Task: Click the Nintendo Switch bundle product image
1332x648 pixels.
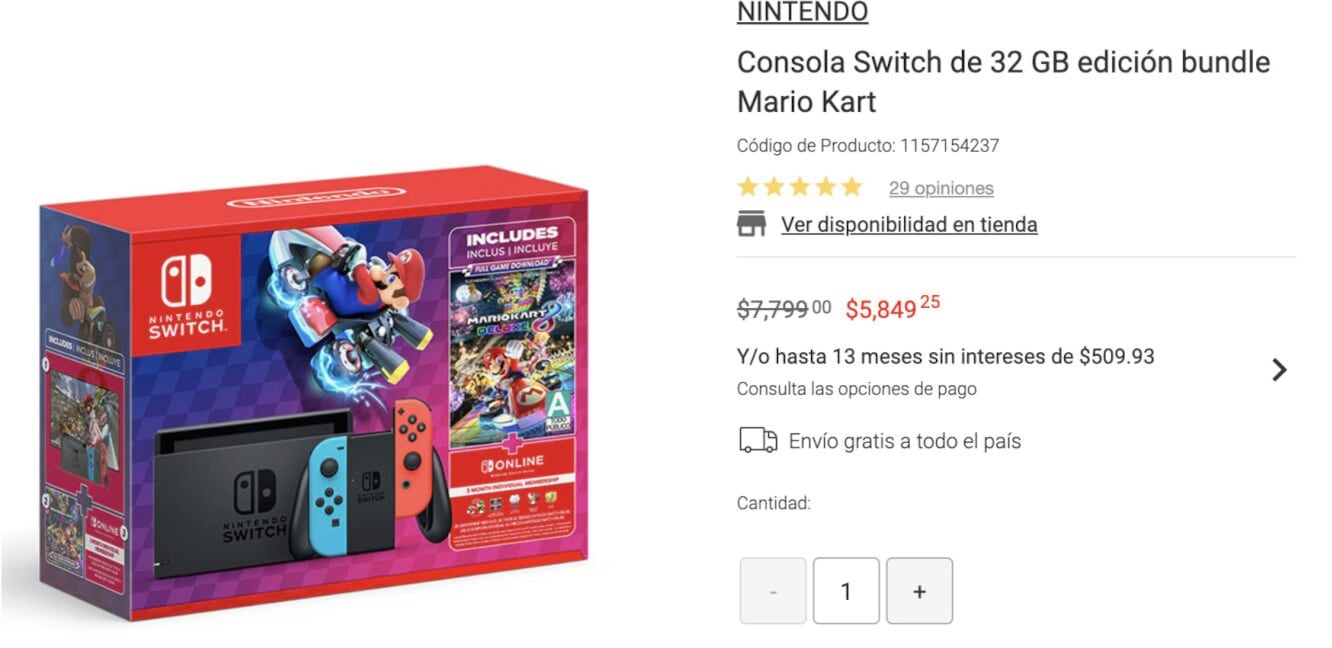Action: click(x=315, y=395)
